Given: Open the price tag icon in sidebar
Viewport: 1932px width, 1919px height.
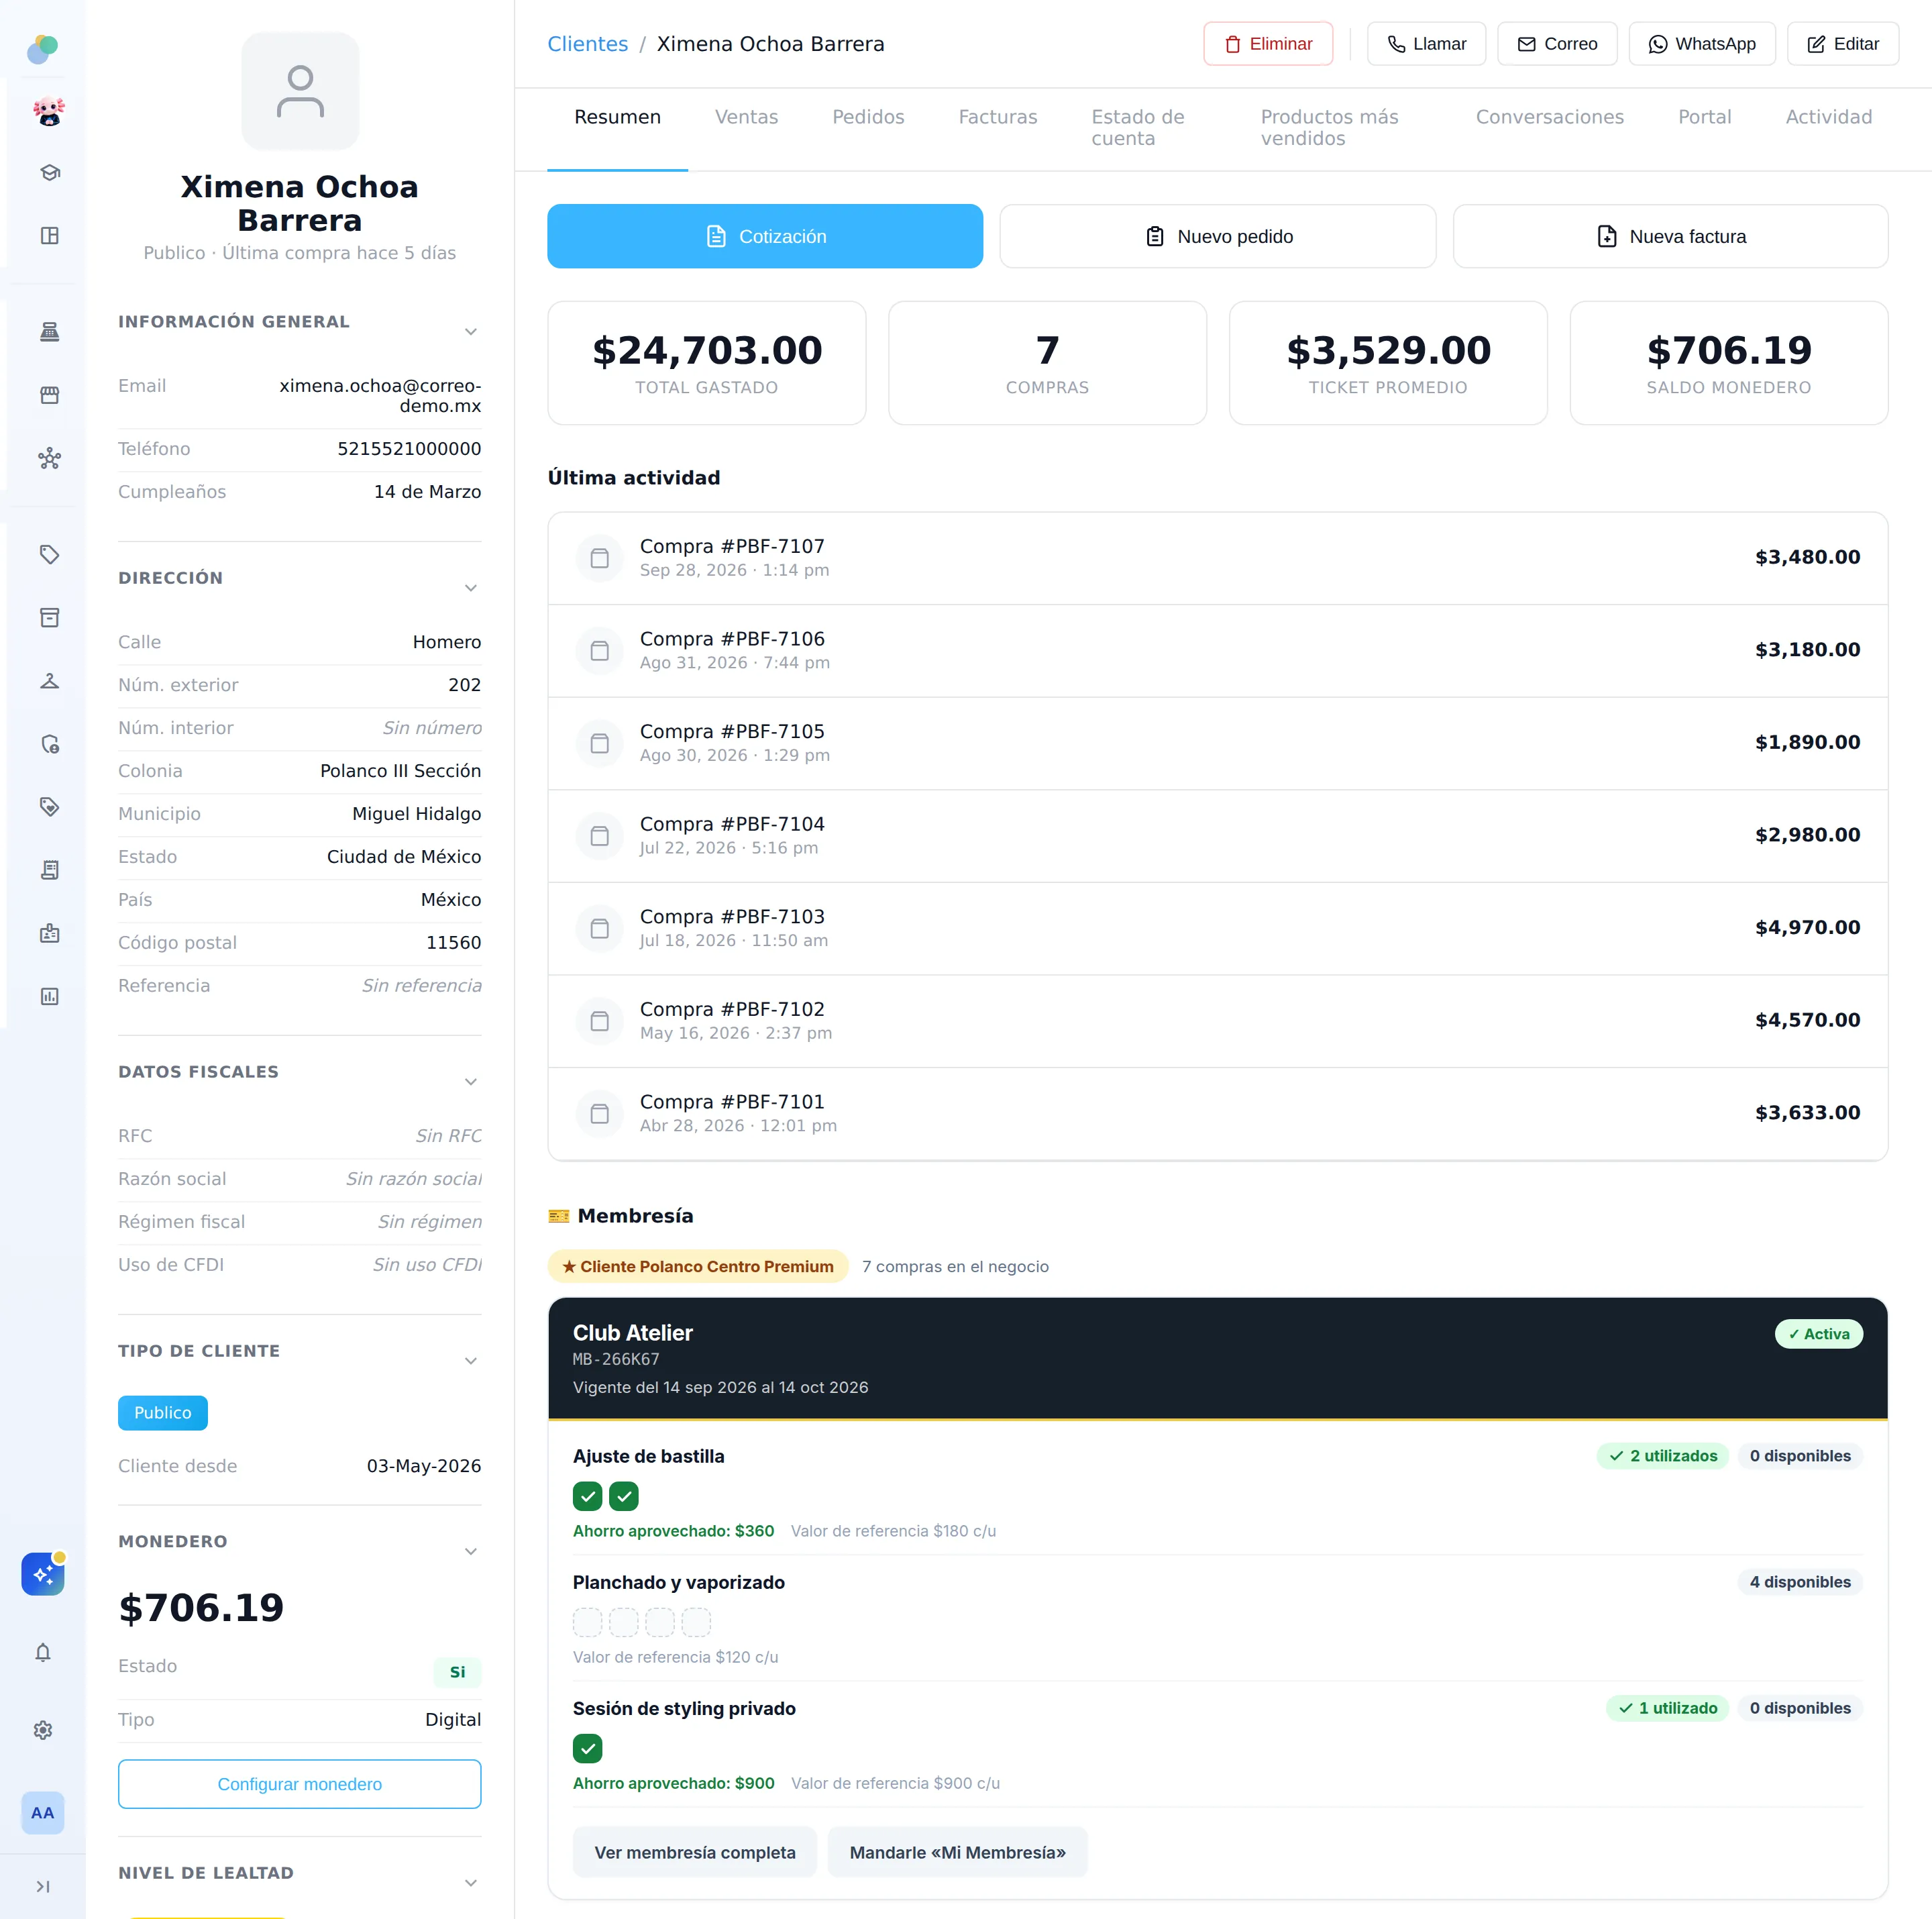Looking at the screenshot, I should click(x=49, y=555).
